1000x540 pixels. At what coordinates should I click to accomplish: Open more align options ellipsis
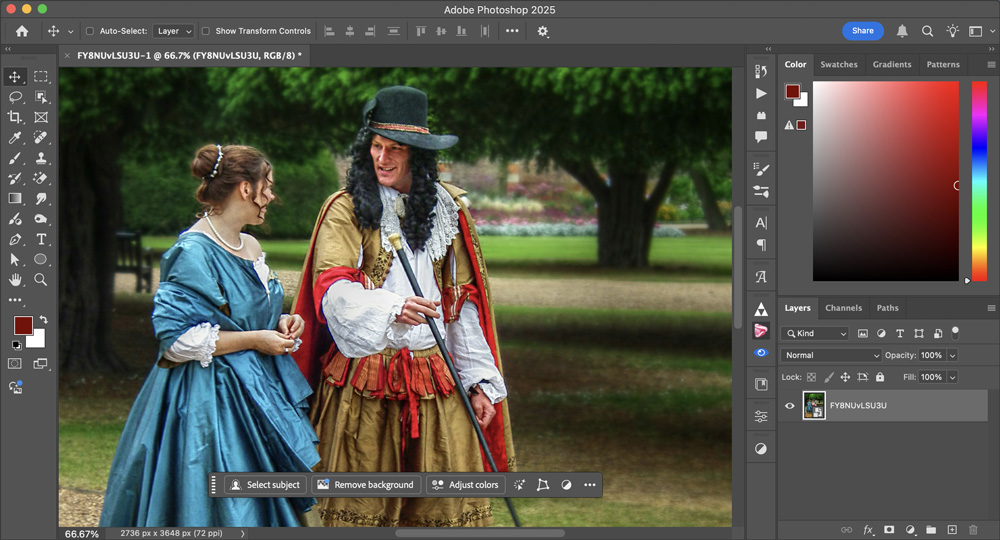[x=512, y=31]
